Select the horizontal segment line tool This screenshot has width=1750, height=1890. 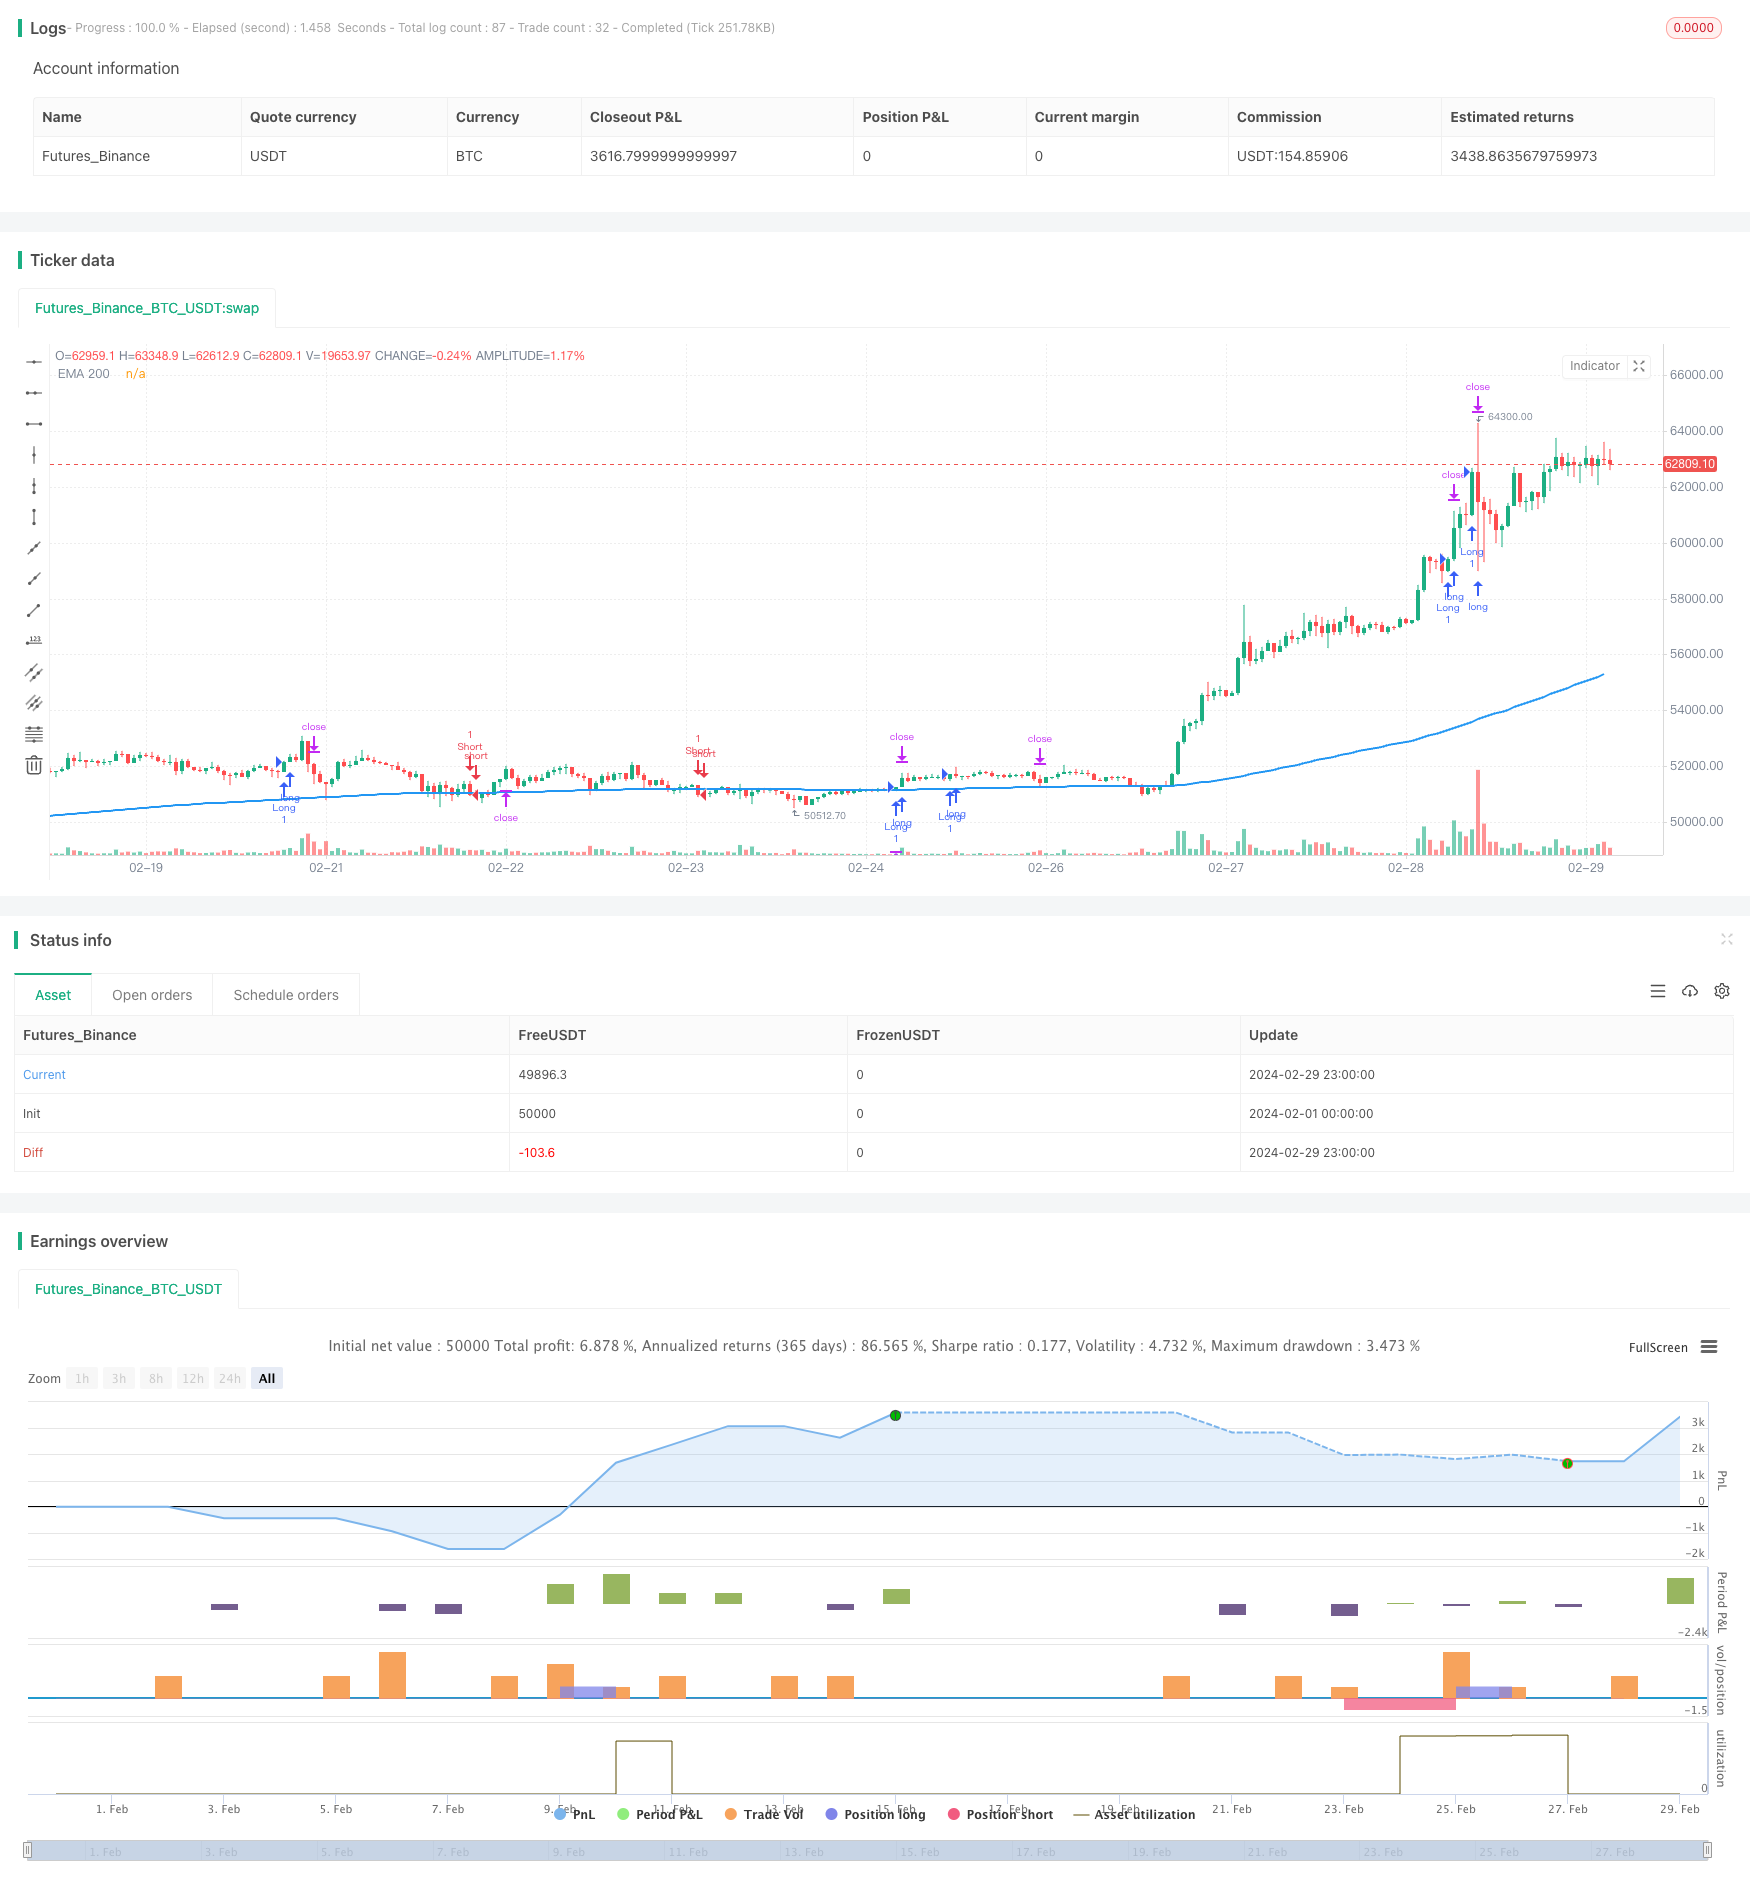coord(34,424)
